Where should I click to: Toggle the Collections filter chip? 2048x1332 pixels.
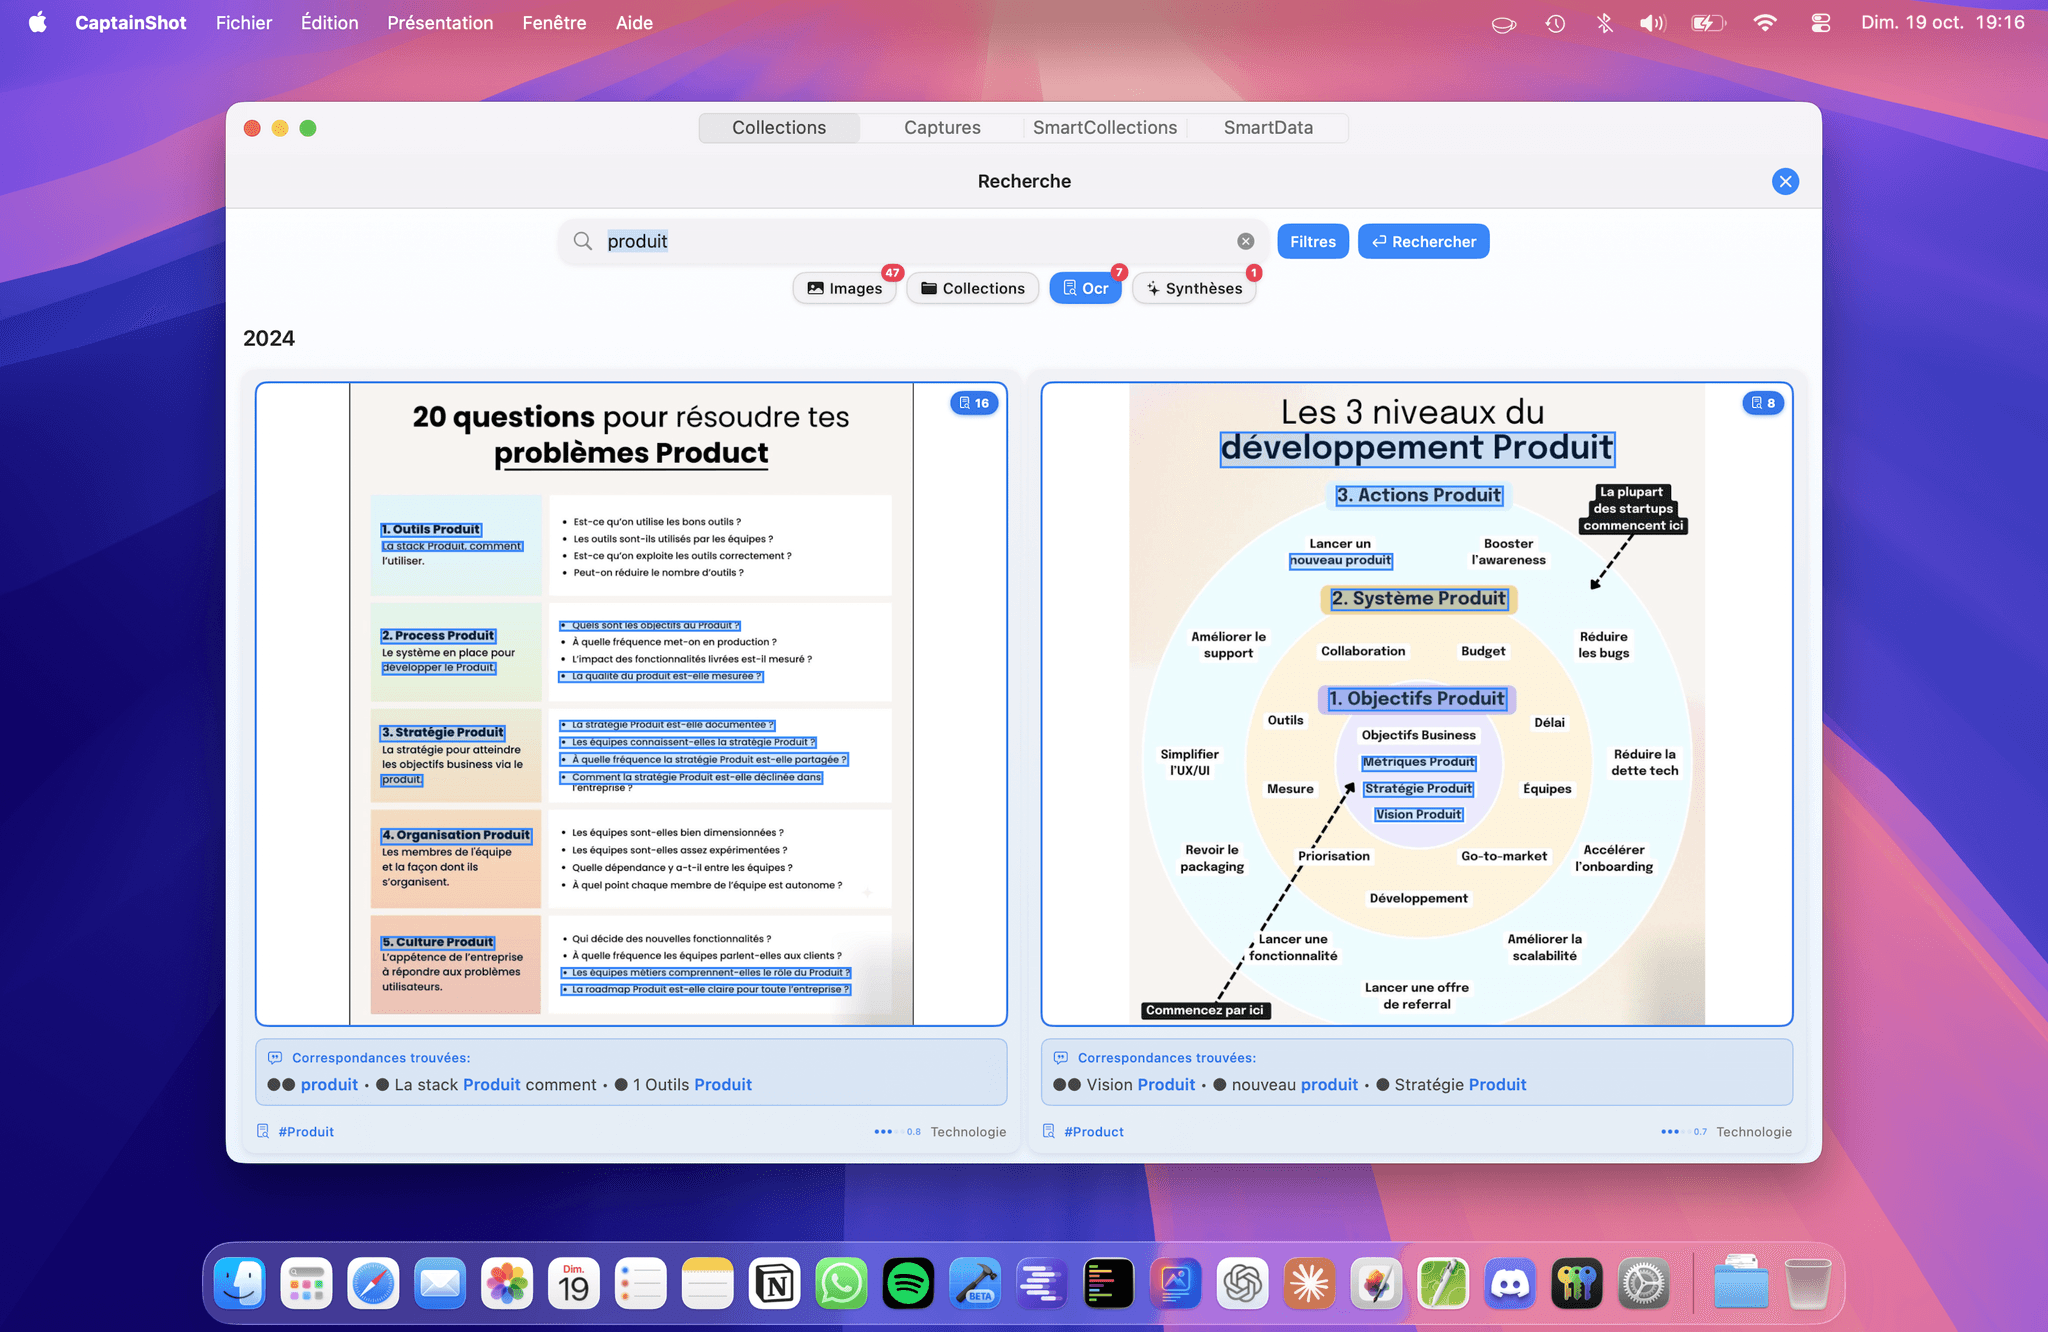(x=972, y=288)
